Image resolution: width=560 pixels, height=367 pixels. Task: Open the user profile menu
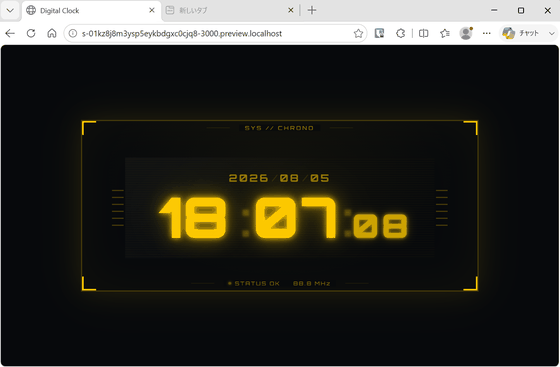[466, 33]
